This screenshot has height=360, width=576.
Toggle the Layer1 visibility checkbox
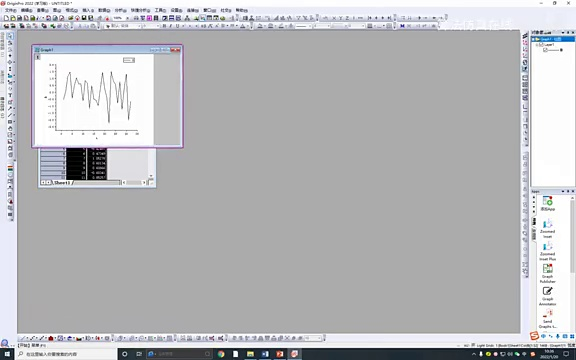point(541,44)
